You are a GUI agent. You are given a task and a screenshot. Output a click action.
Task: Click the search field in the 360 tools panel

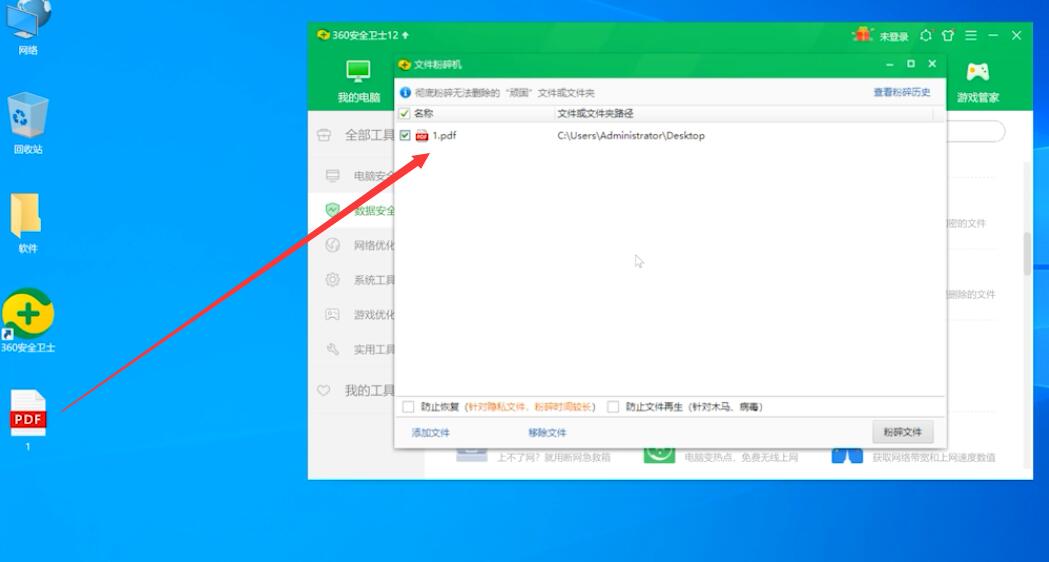(975, 131)
